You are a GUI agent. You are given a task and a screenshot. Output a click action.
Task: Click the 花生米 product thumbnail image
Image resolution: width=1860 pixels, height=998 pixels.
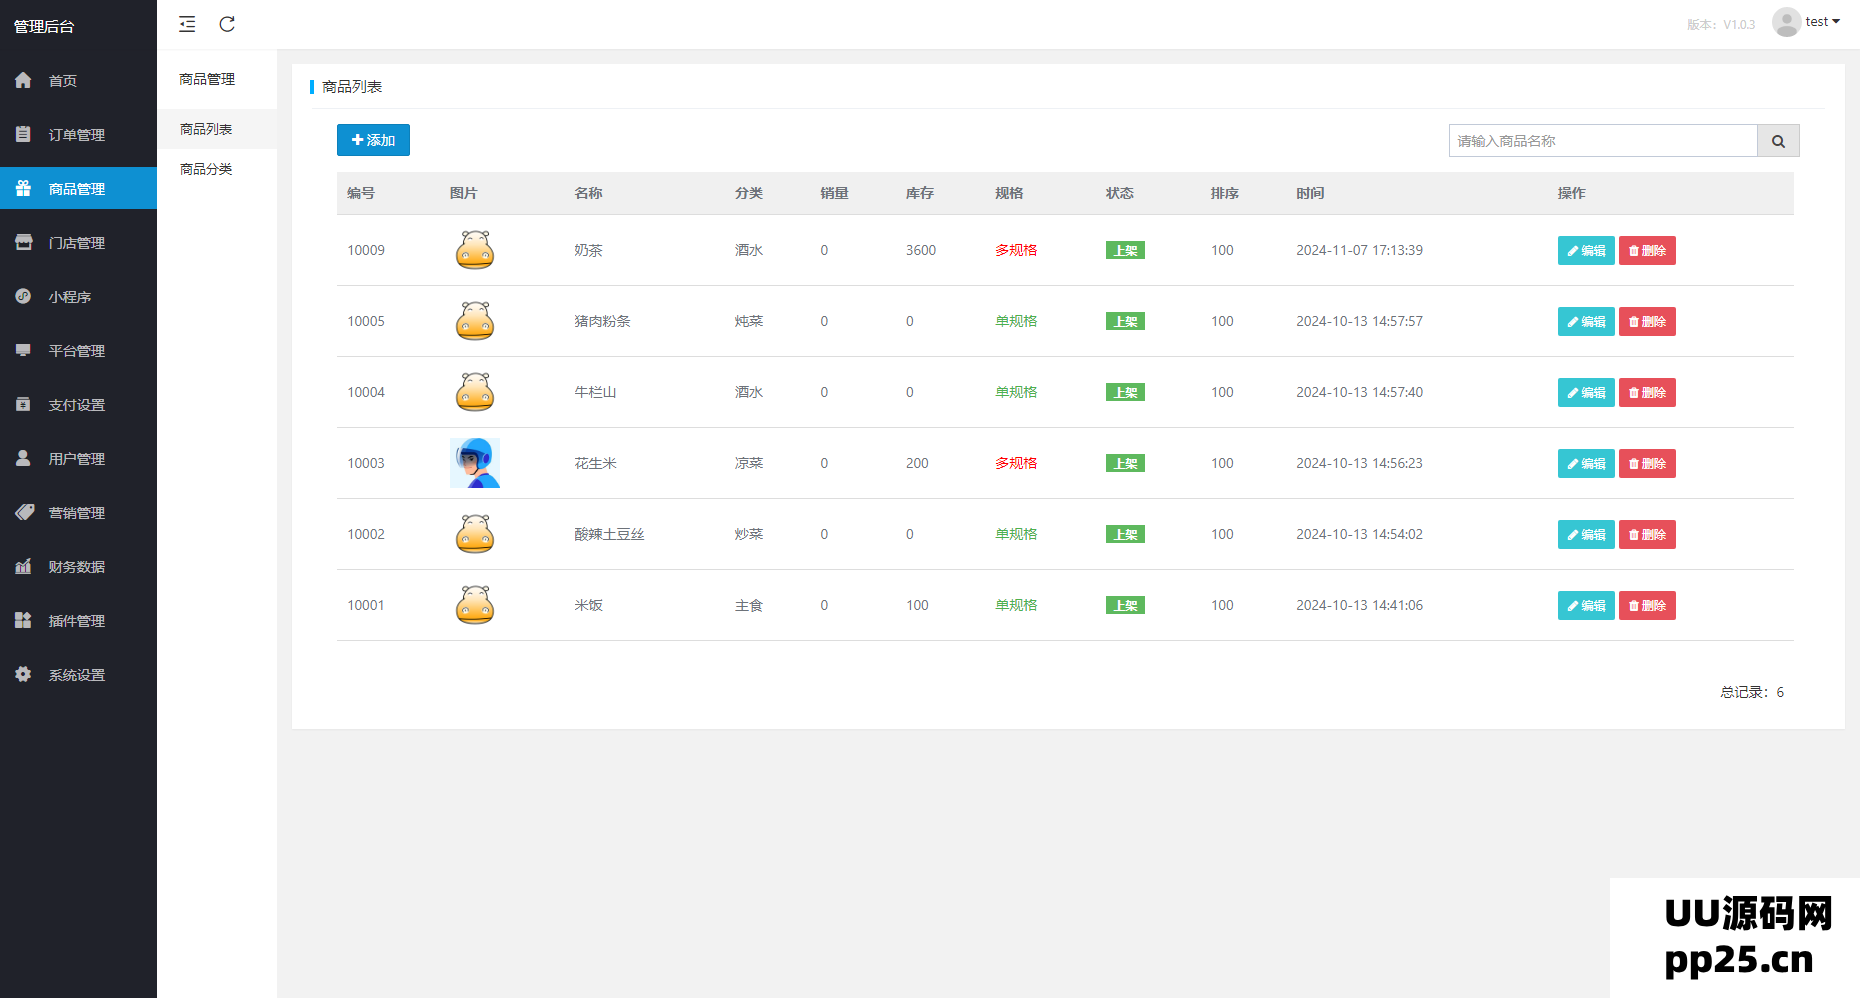(475, 463)
